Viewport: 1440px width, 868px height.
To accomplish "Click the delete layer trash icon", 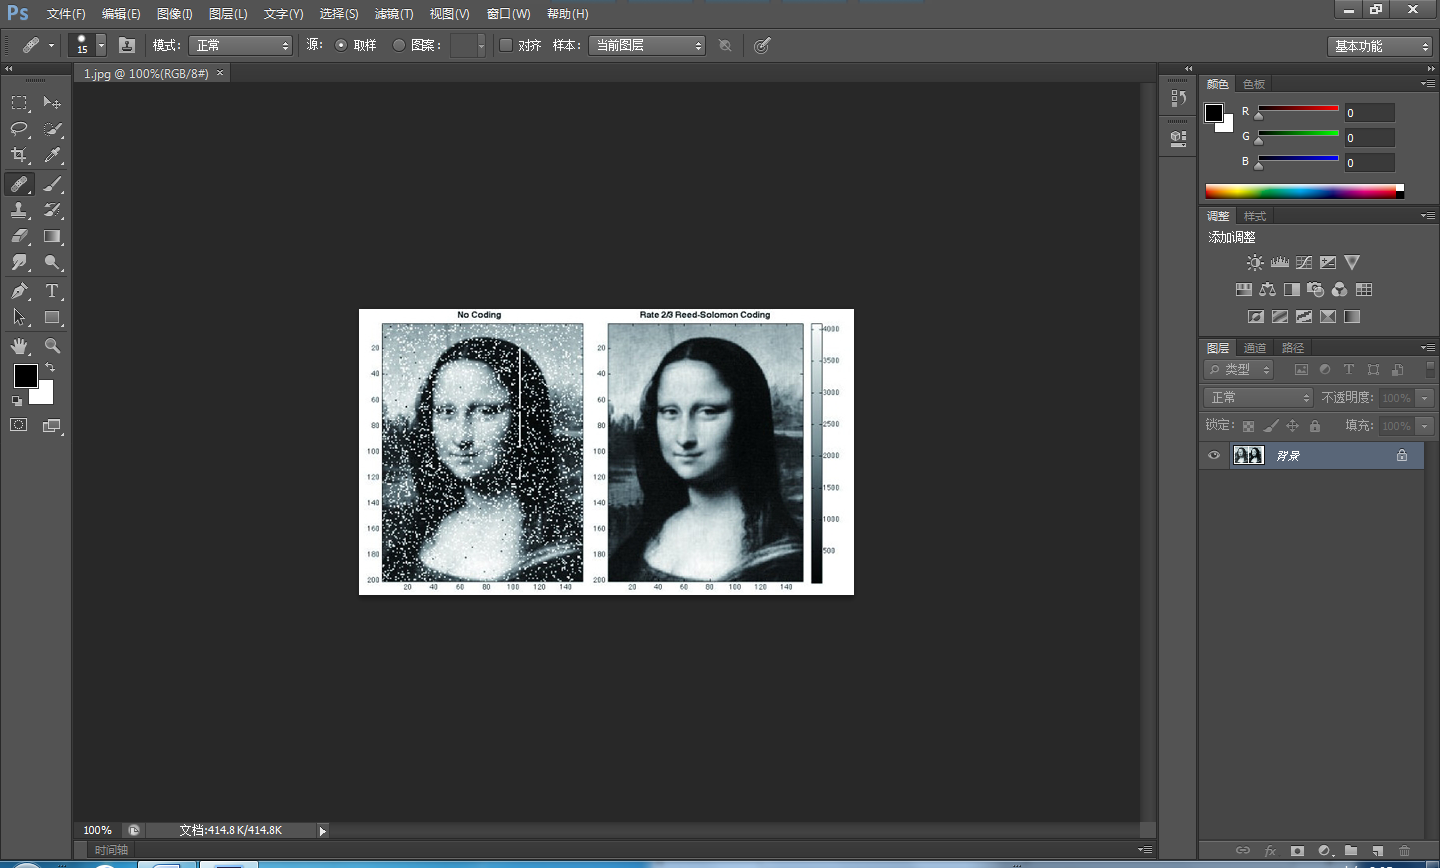I will [1404, 851].
